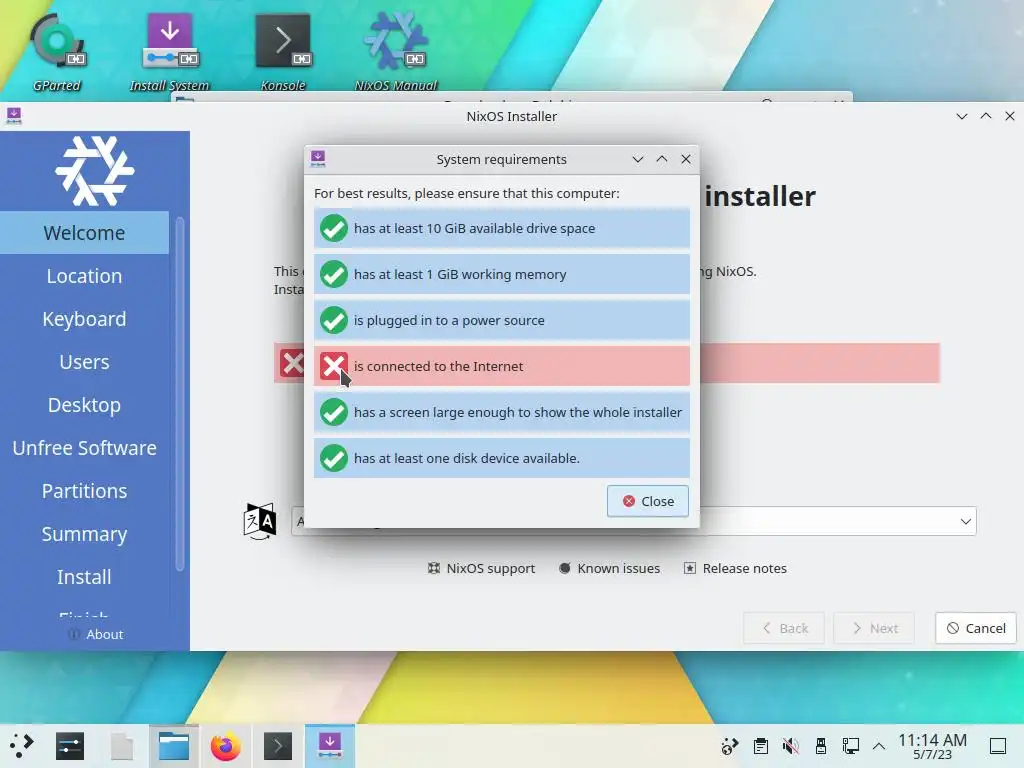Image resolution: width=1024 pixels, height=768 pixels.
Task: Open the NixOS Manual desktop icon
Action: 396,52
